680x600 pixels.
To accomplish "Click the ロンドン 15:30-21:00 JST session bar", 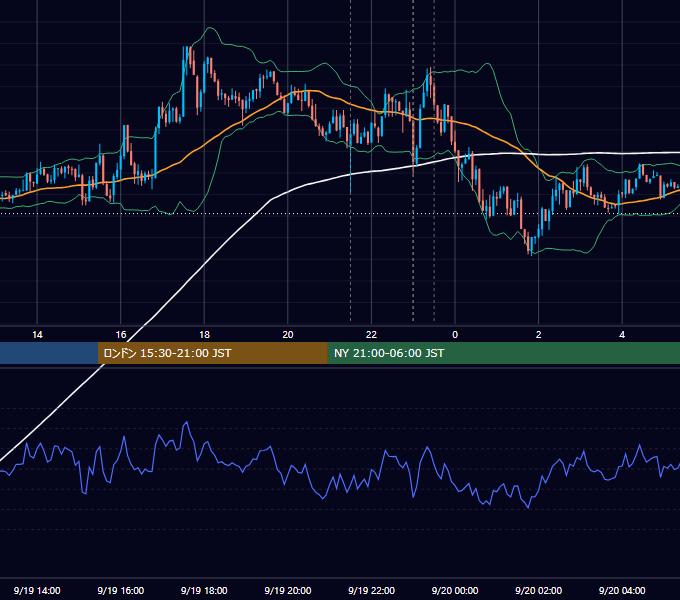I will click(x=212, y=353).
